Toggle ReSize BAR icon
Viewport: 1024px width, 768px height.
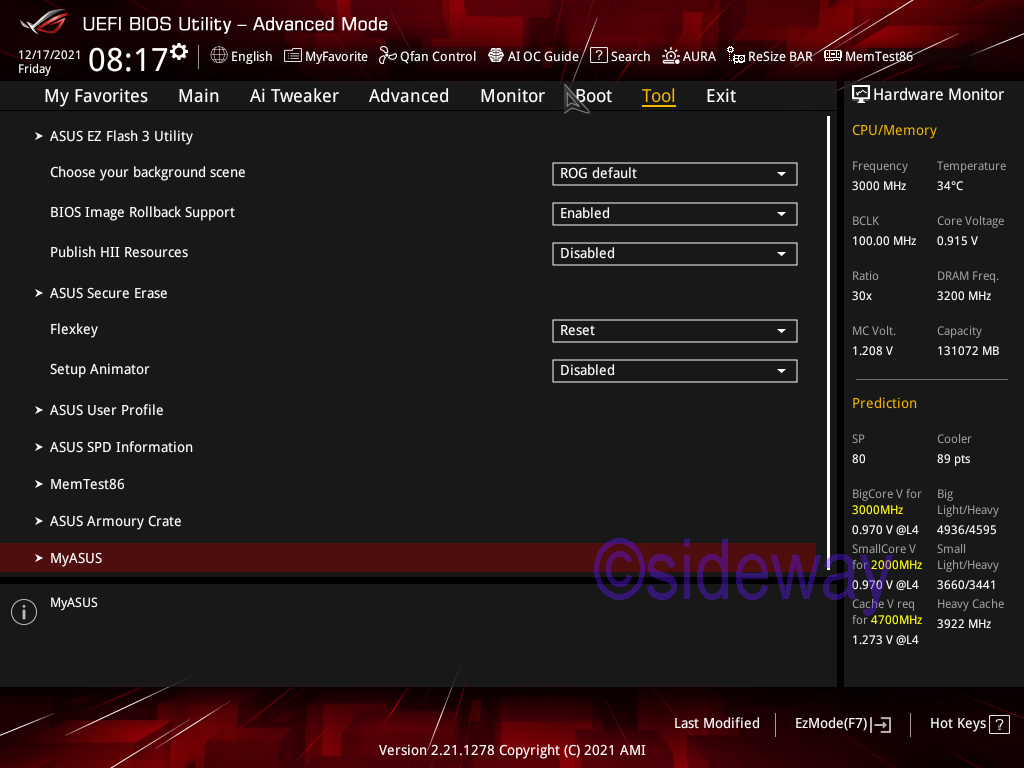pos(736,56)
